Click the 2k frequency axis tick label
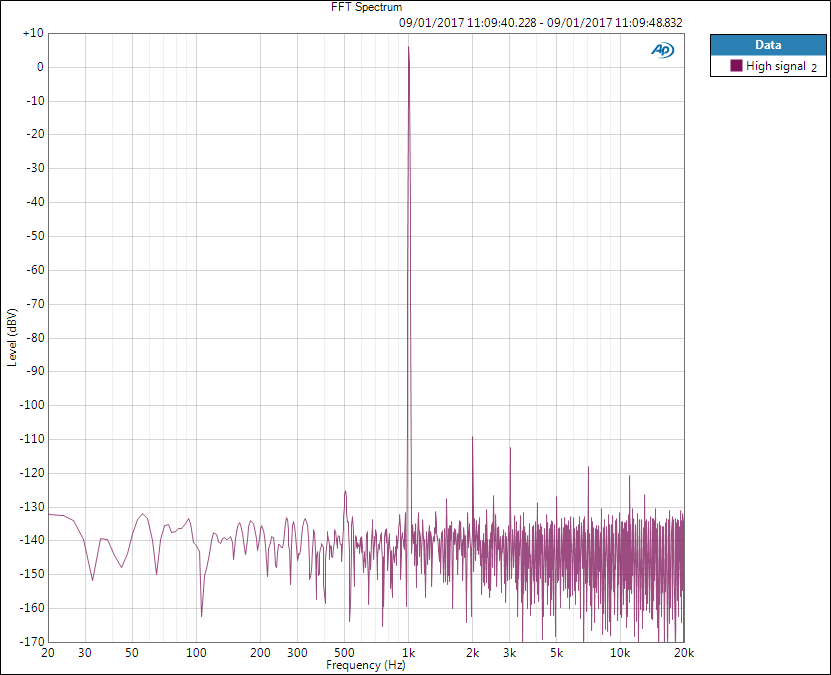 click(473, 653)
